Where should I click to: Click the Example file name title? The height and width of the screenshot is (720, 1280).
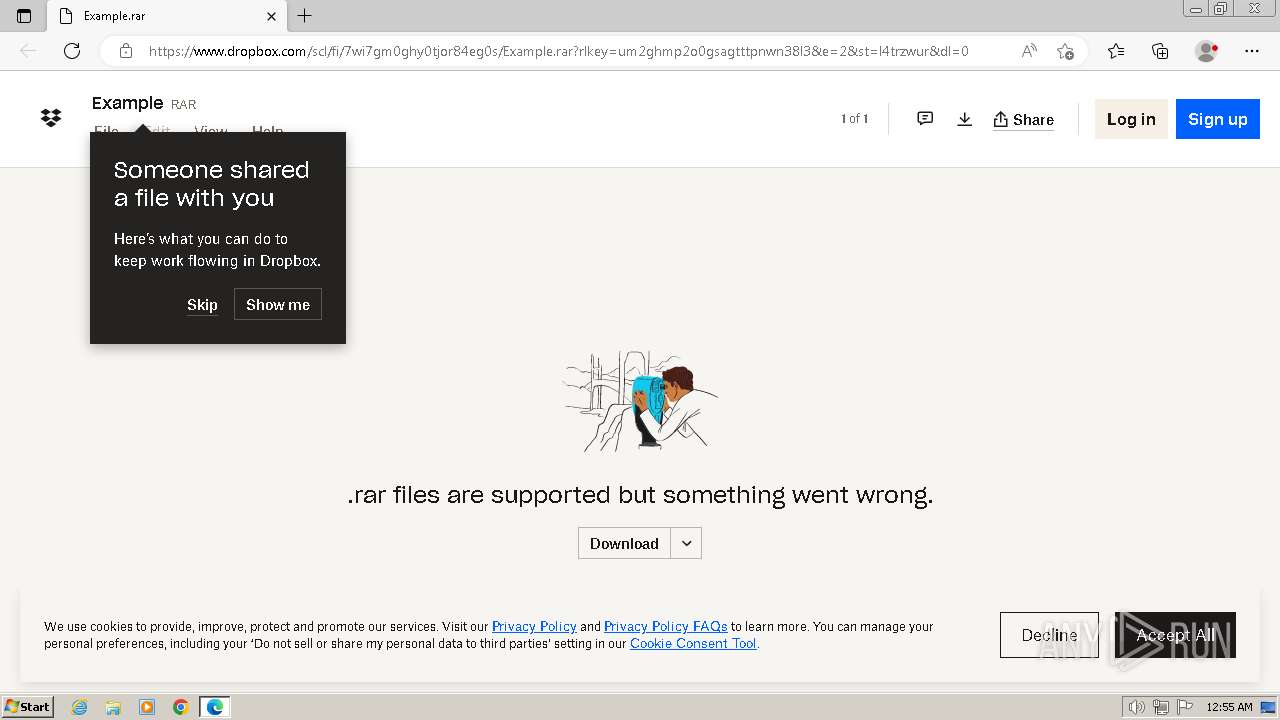coord(127,103)
